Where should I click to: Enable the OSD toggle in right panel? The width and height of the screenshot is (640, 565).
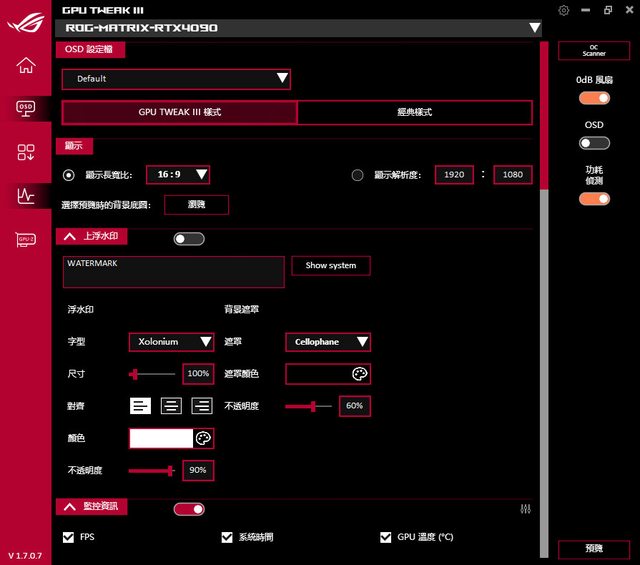[594, 146]
